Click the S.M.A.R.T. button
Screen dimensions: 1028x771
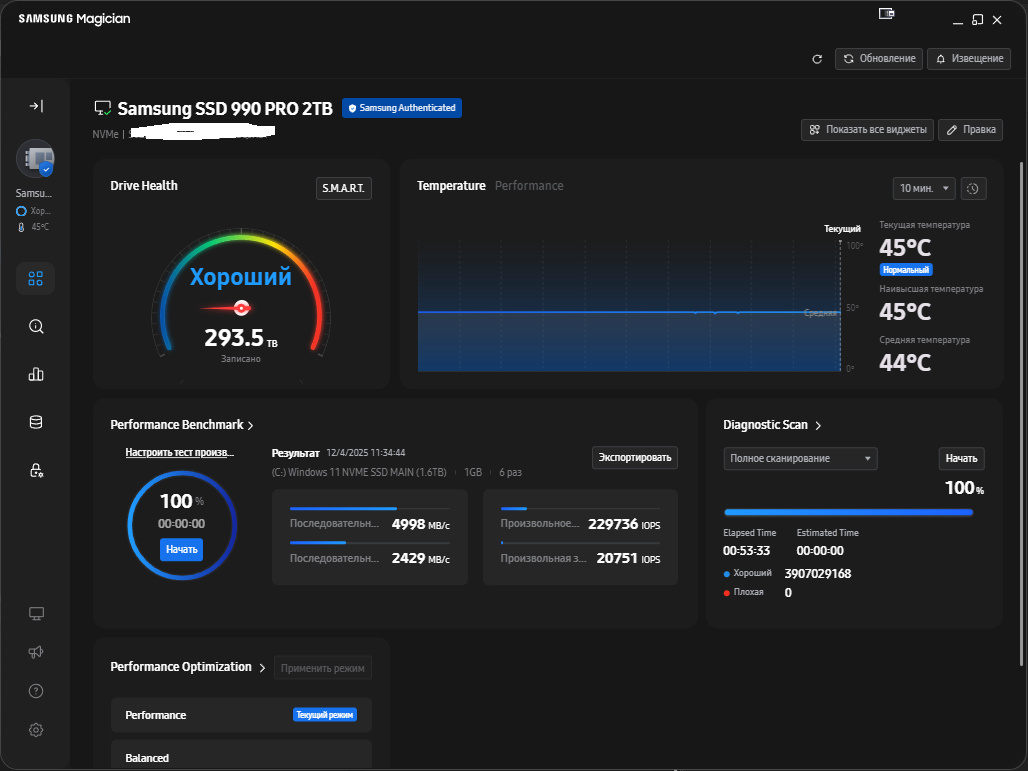coord(343,188)
